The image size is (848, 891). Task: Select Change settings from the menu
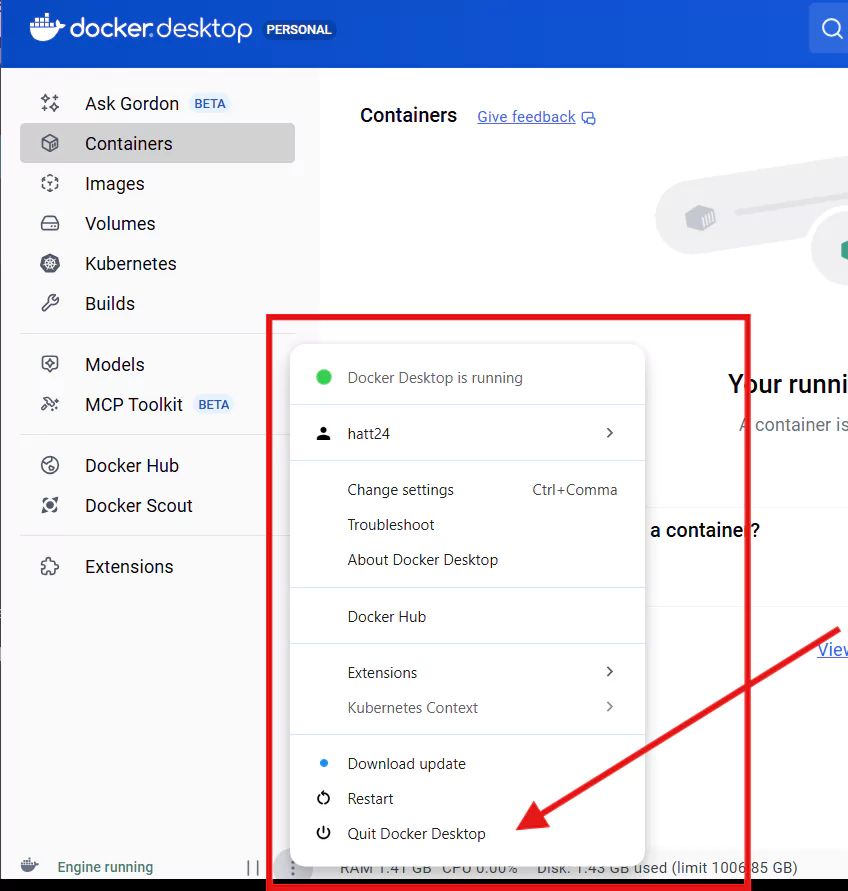click(400, 490)
